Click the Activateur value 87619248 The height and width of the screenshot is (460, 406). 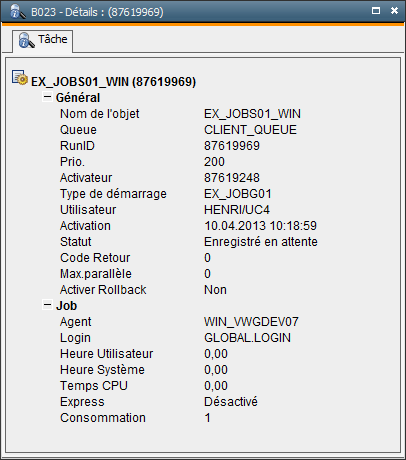pyautogui.click(x=232, y=178)
